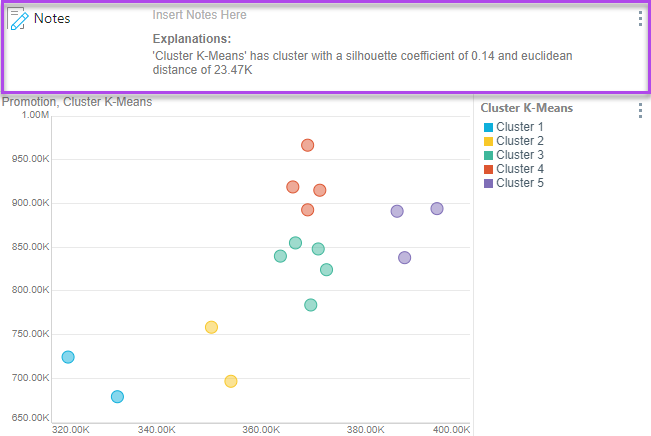Click the Cluster 5 purple legend swatch
The width and height of the screenshot is (651, 436).
488,183
